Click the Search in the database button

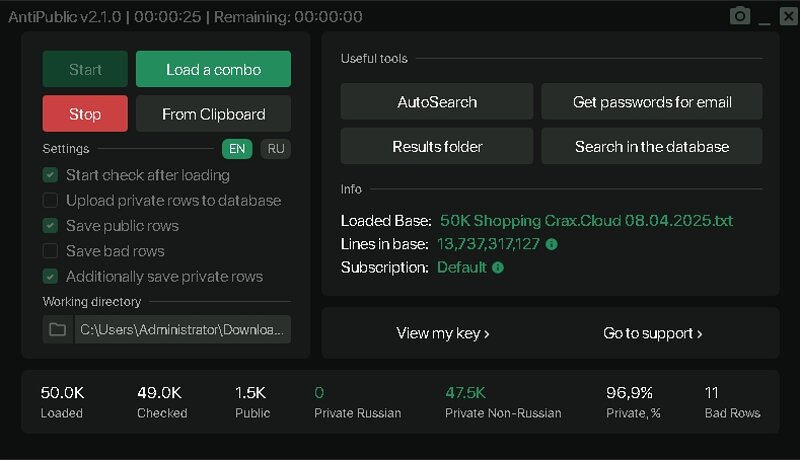[x=652, y=146]
